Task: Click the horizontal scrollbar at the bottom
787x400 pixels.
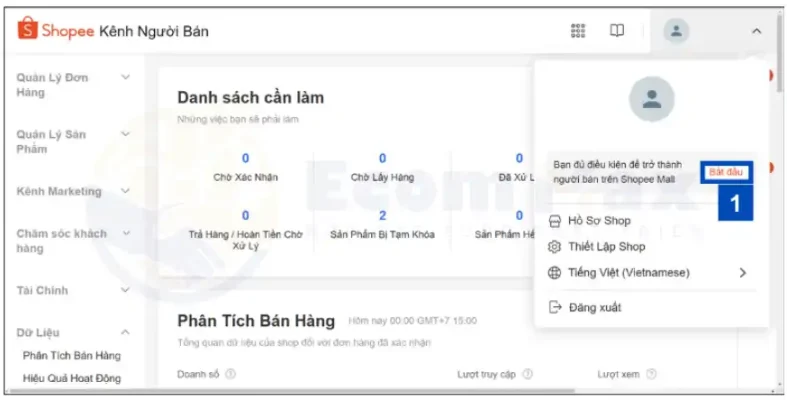Action: tap(291, 390)
